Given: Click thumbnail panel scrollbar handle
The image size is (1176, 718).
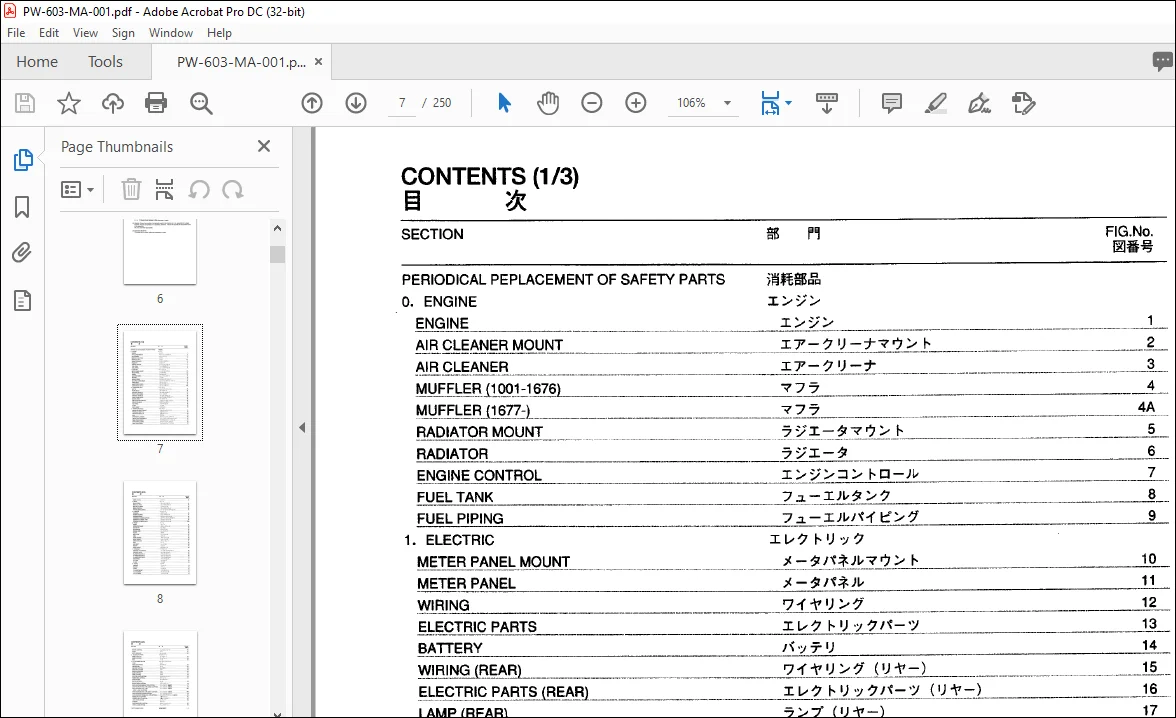Looking at the screenshot, I should 278,254.
